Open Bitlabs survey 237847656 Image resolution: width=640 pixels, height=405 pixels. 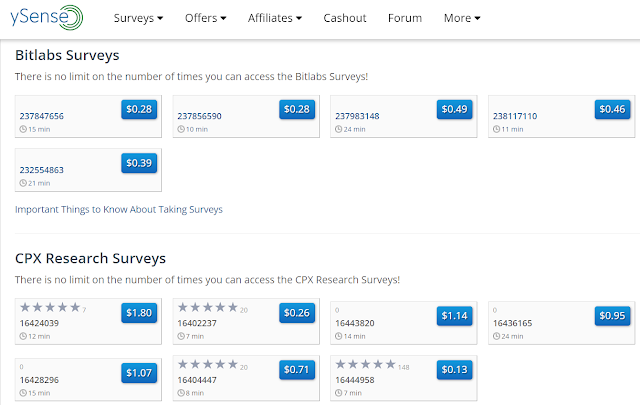click(x=42, y=116)
